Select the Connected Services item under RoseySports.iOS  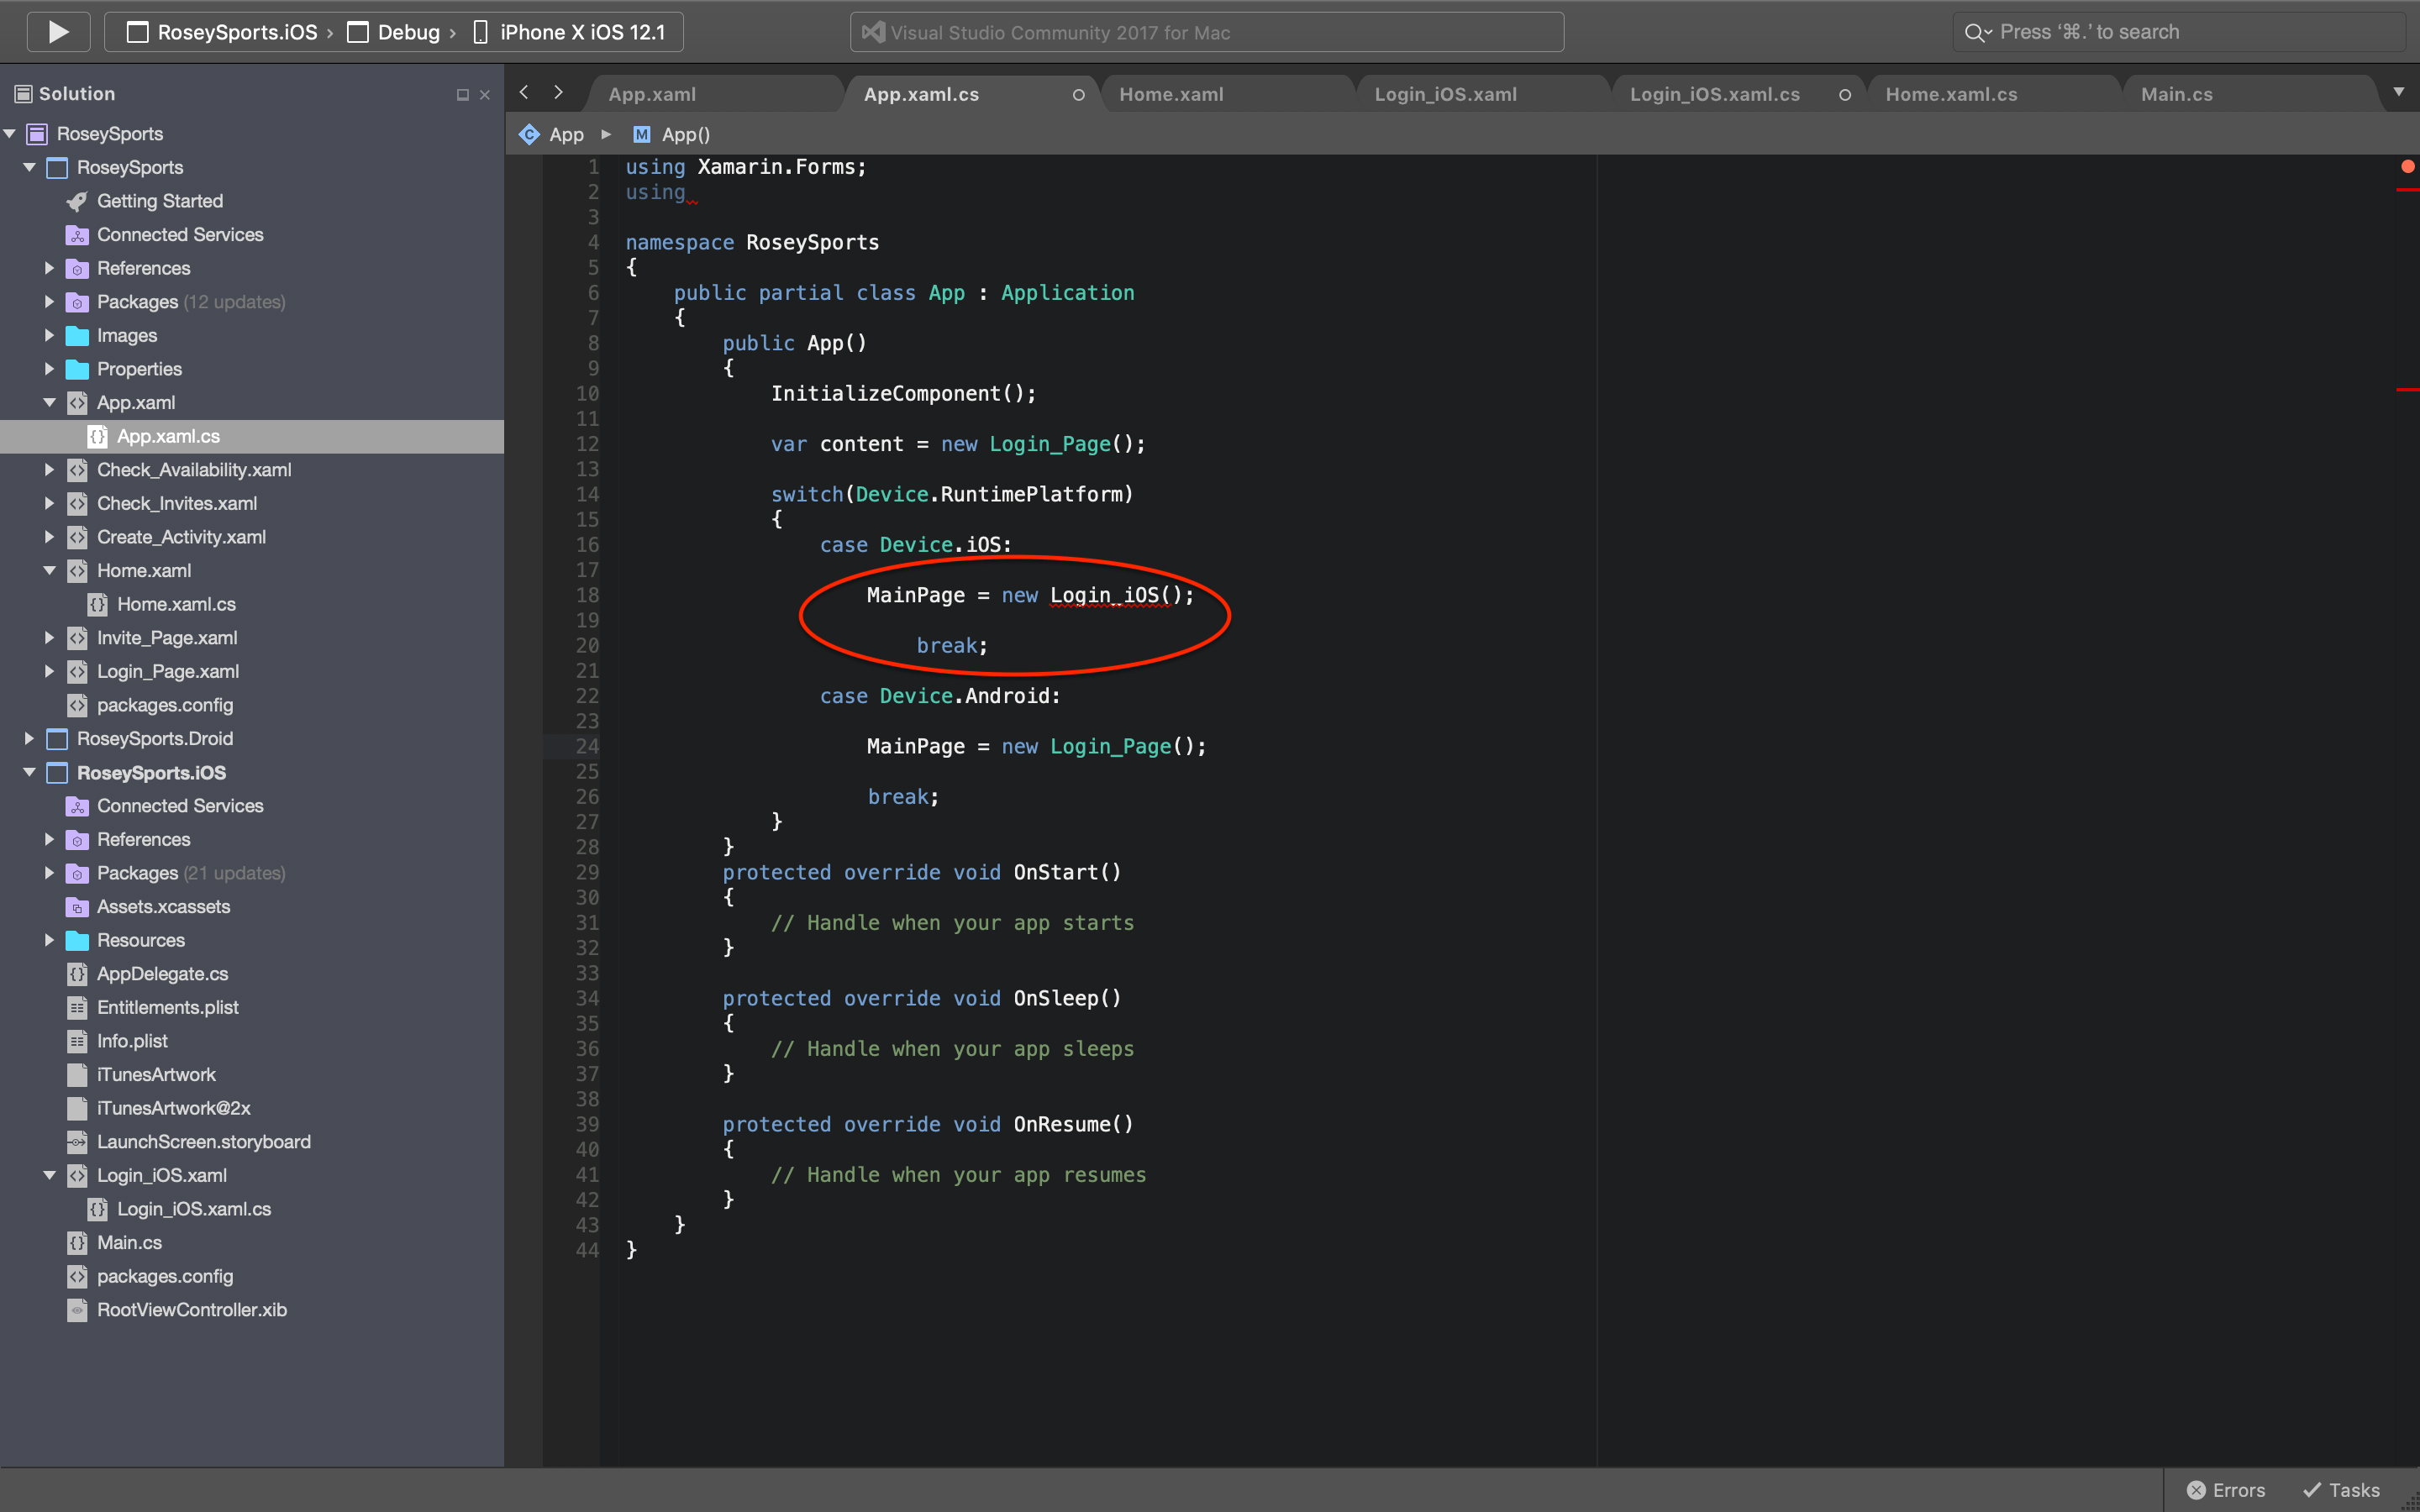[180, 805]
